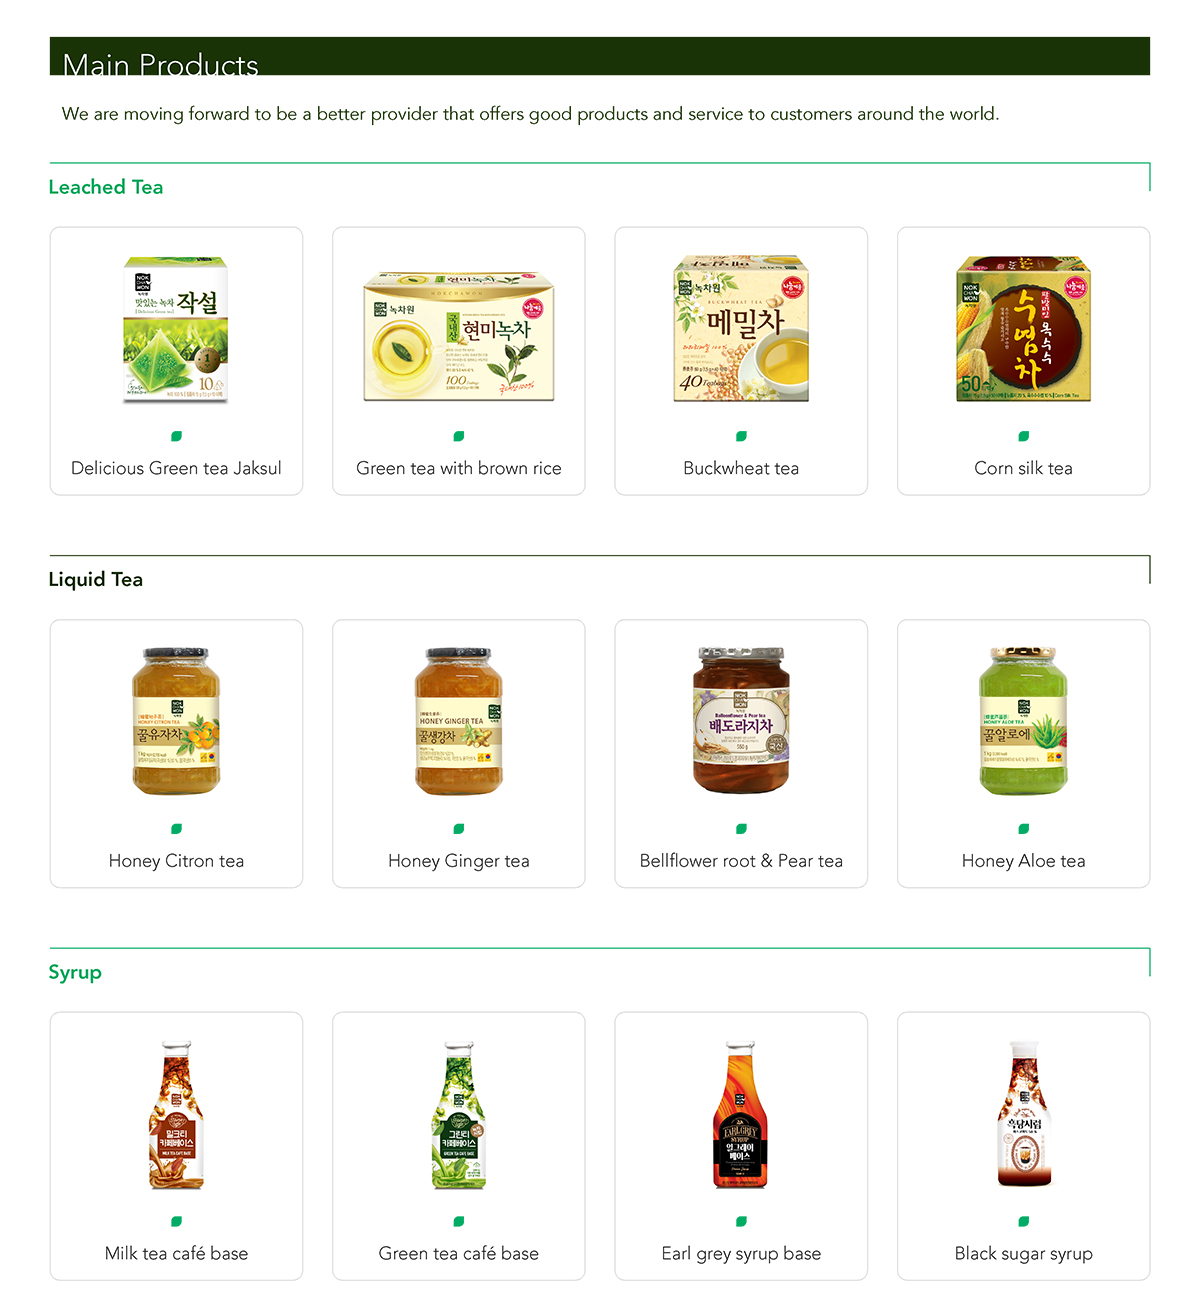This screenshot has width=1200, height=1302.
Task: Open the Liquid Tea category heading
Action: [x=96, y=580]
